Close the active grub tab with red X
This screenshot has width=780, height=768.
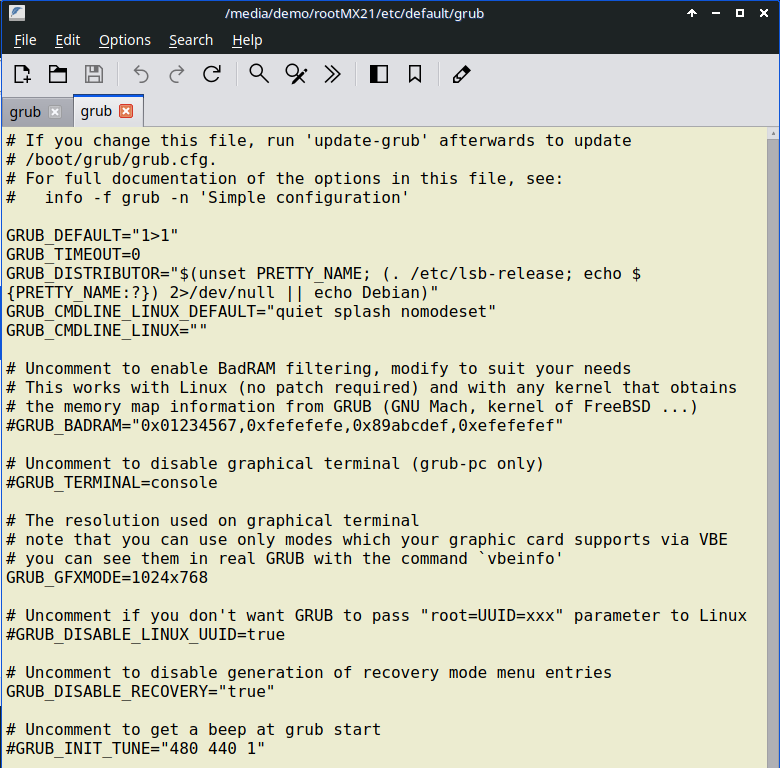pos(126,111)
